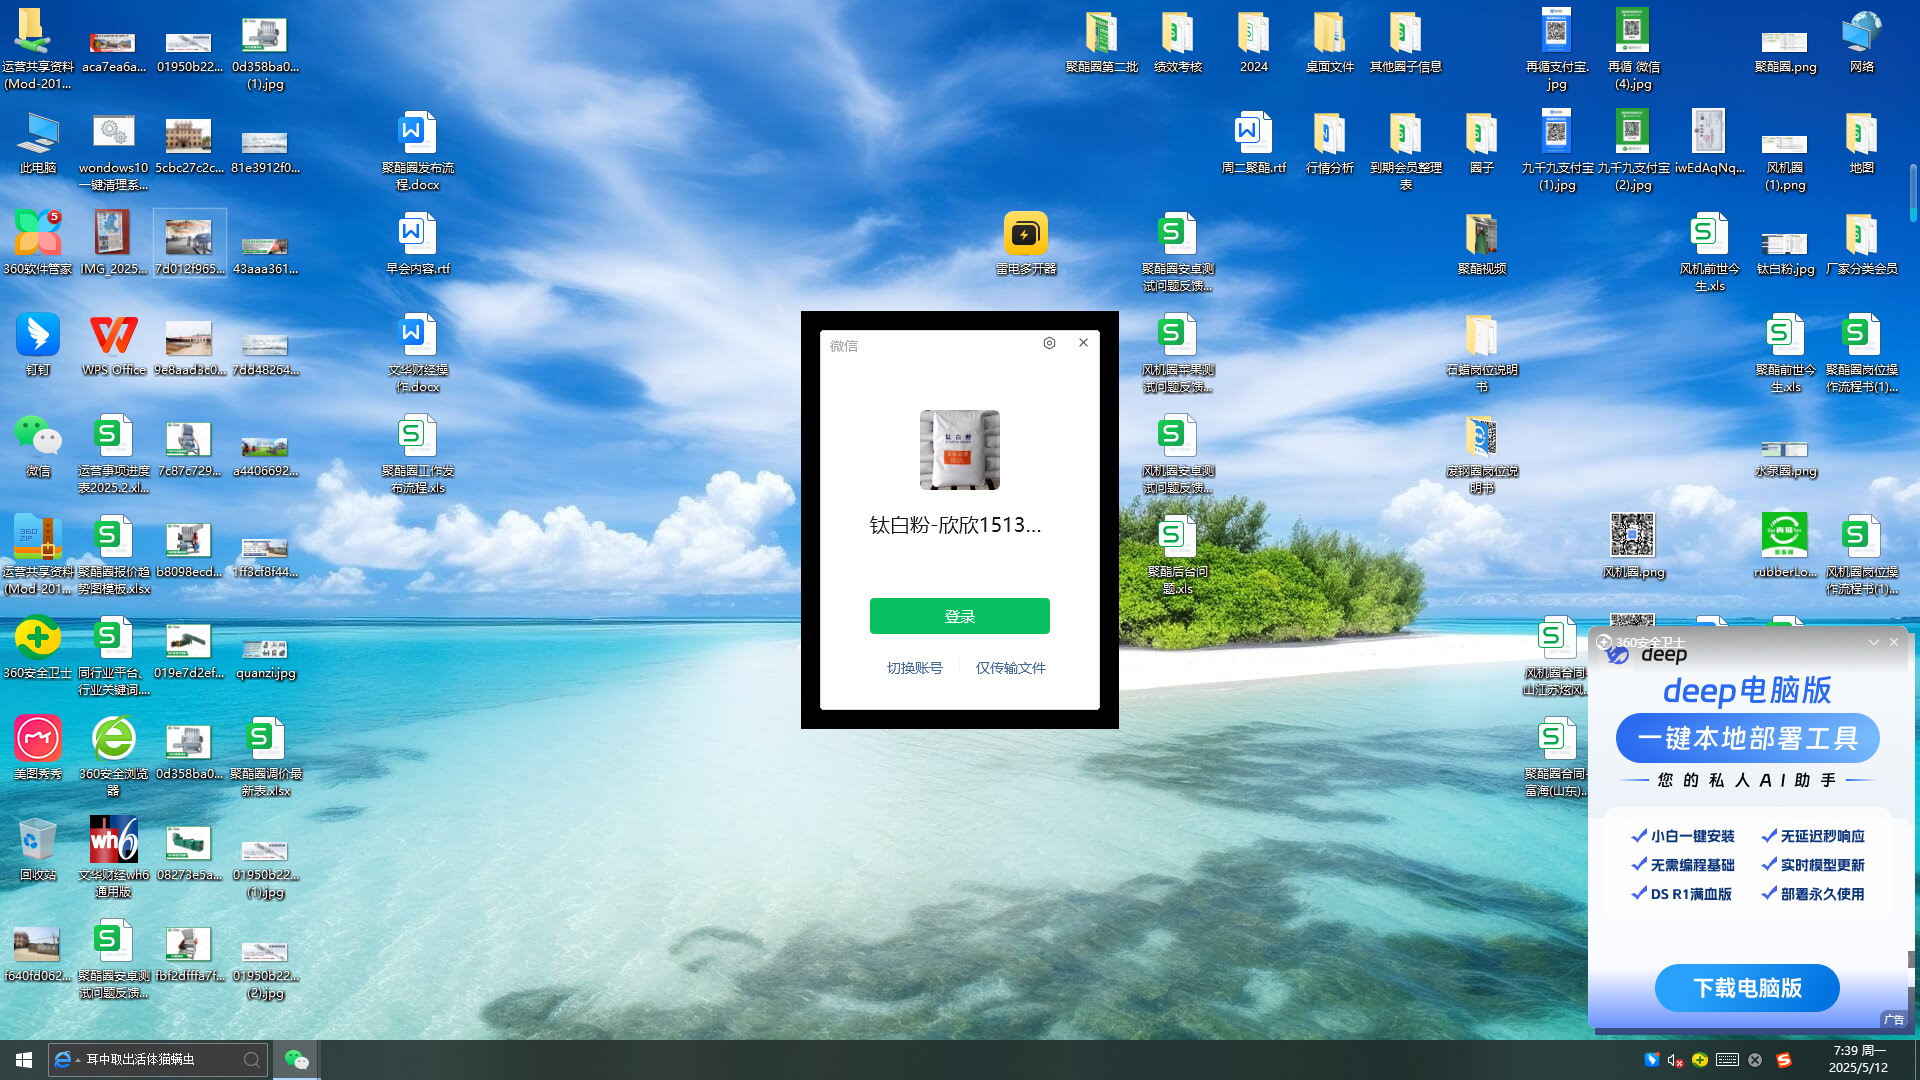Open the 美图秀秀 desktop icon
This screenshot has height=1080, width=1920.
pos(38,740)
